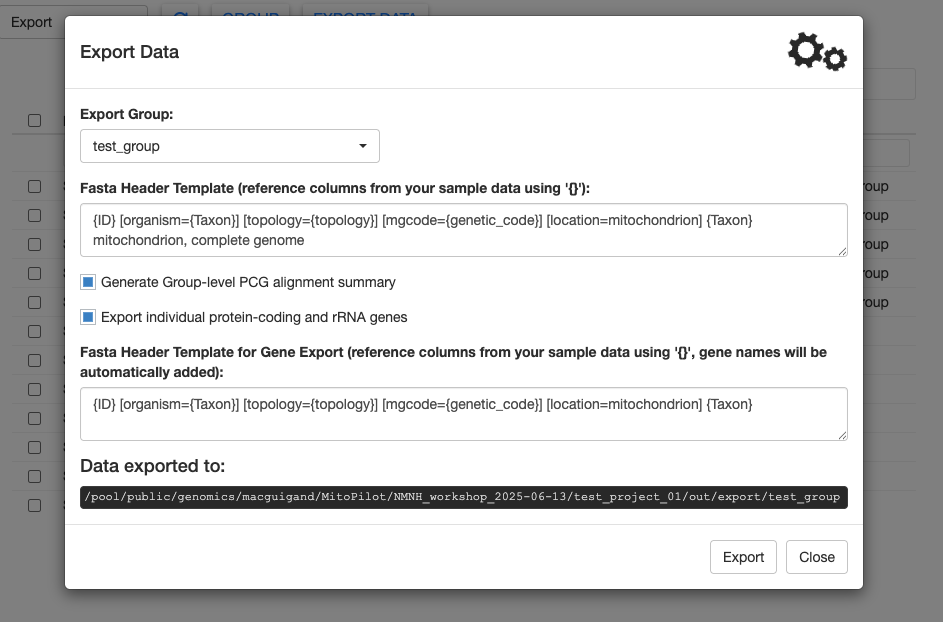This screenshot has width=943, height=622.
Task: Click the Export Data heading text
Action: [x=129, y=52]
